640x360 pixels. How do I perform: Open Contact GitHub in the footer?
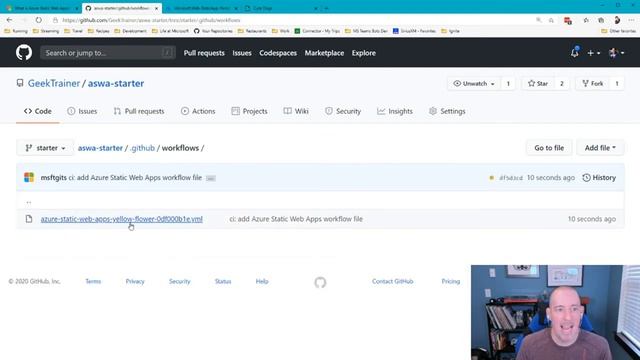coord(393,281)
